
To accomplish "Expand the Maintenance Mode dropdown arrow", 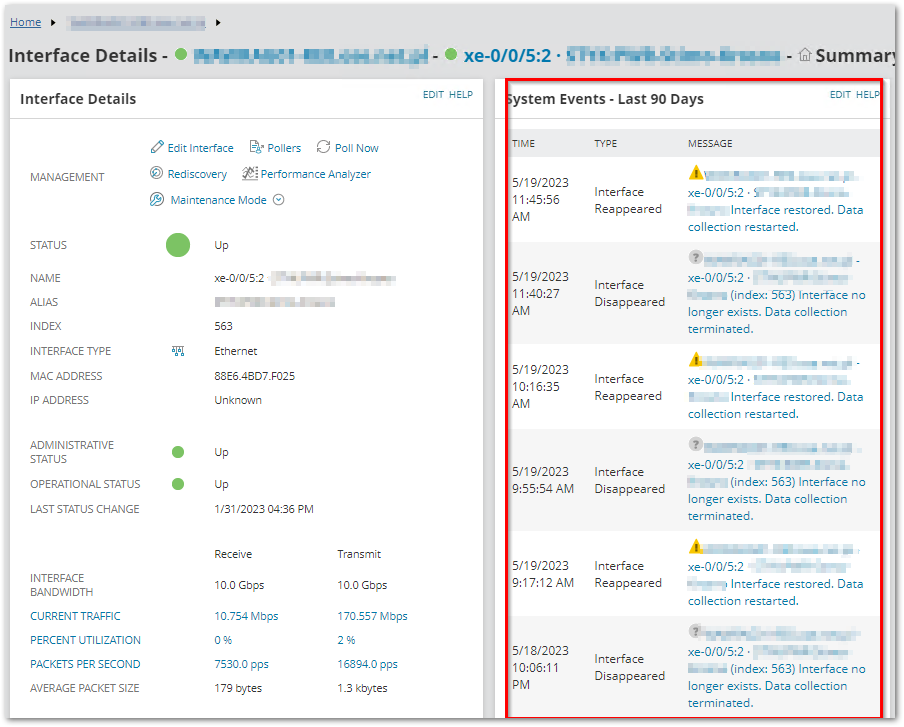I will (x=278, y=199).
